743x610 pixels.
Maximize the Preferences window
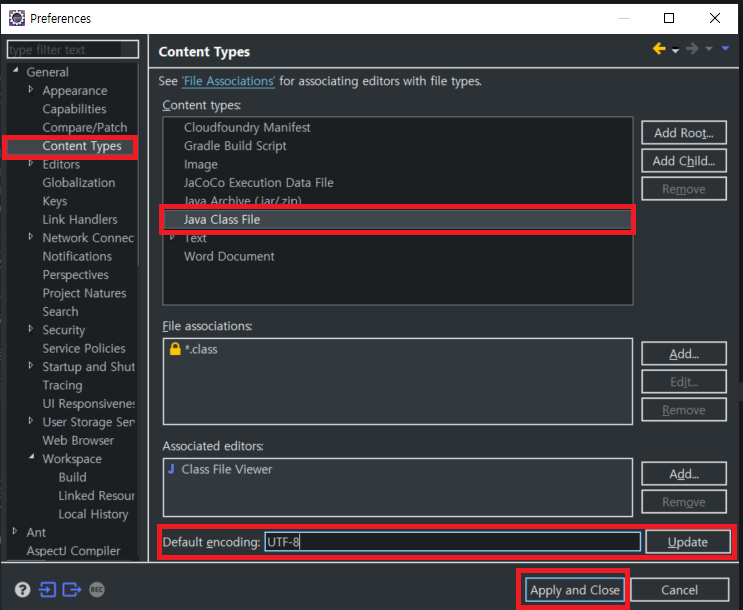pos(669,18)
